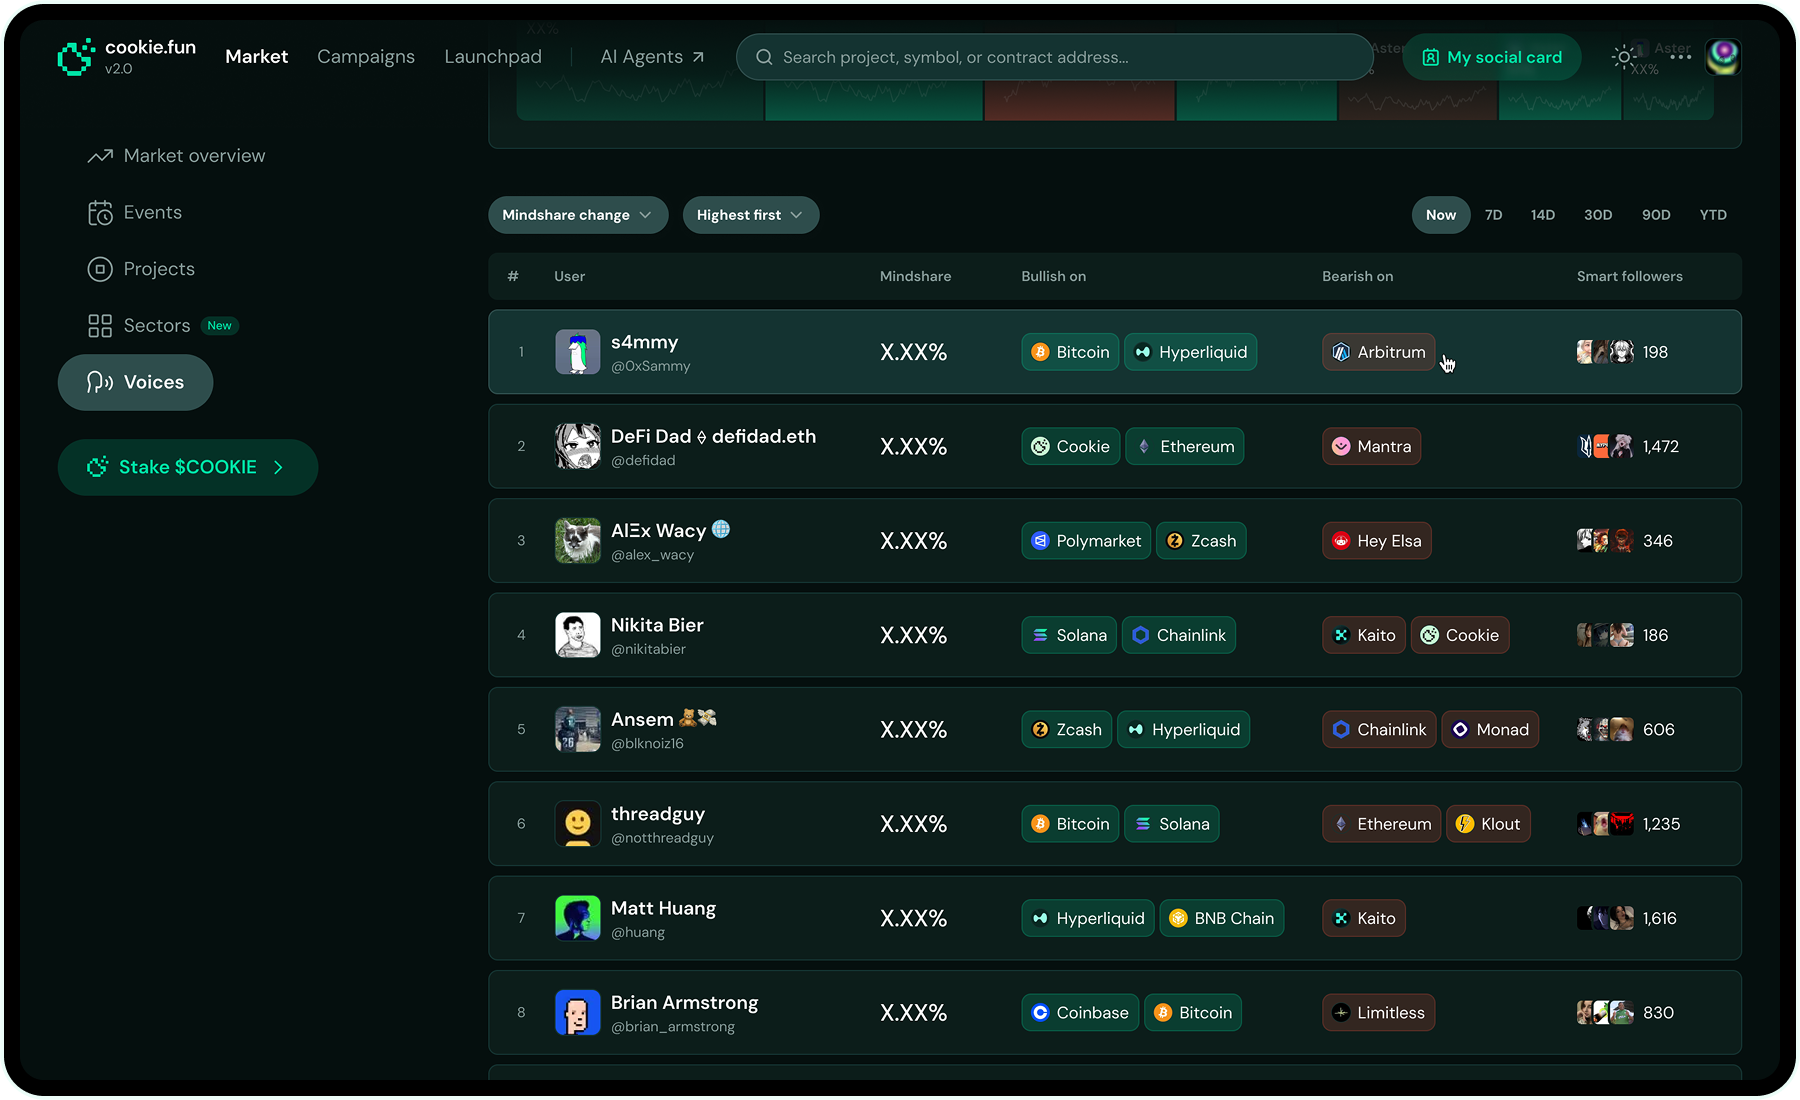
Task: Open the Campaigns tab
Action: (x=366, y=57)
